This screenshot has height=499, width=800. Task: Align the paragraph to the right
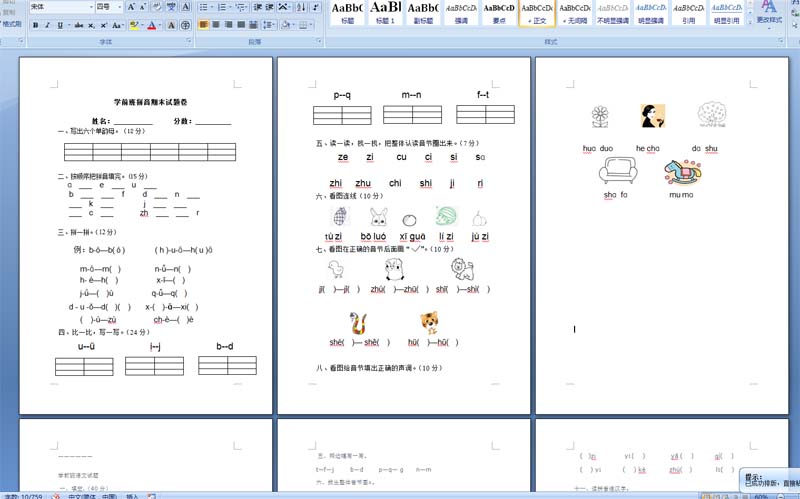pos(229,25)
